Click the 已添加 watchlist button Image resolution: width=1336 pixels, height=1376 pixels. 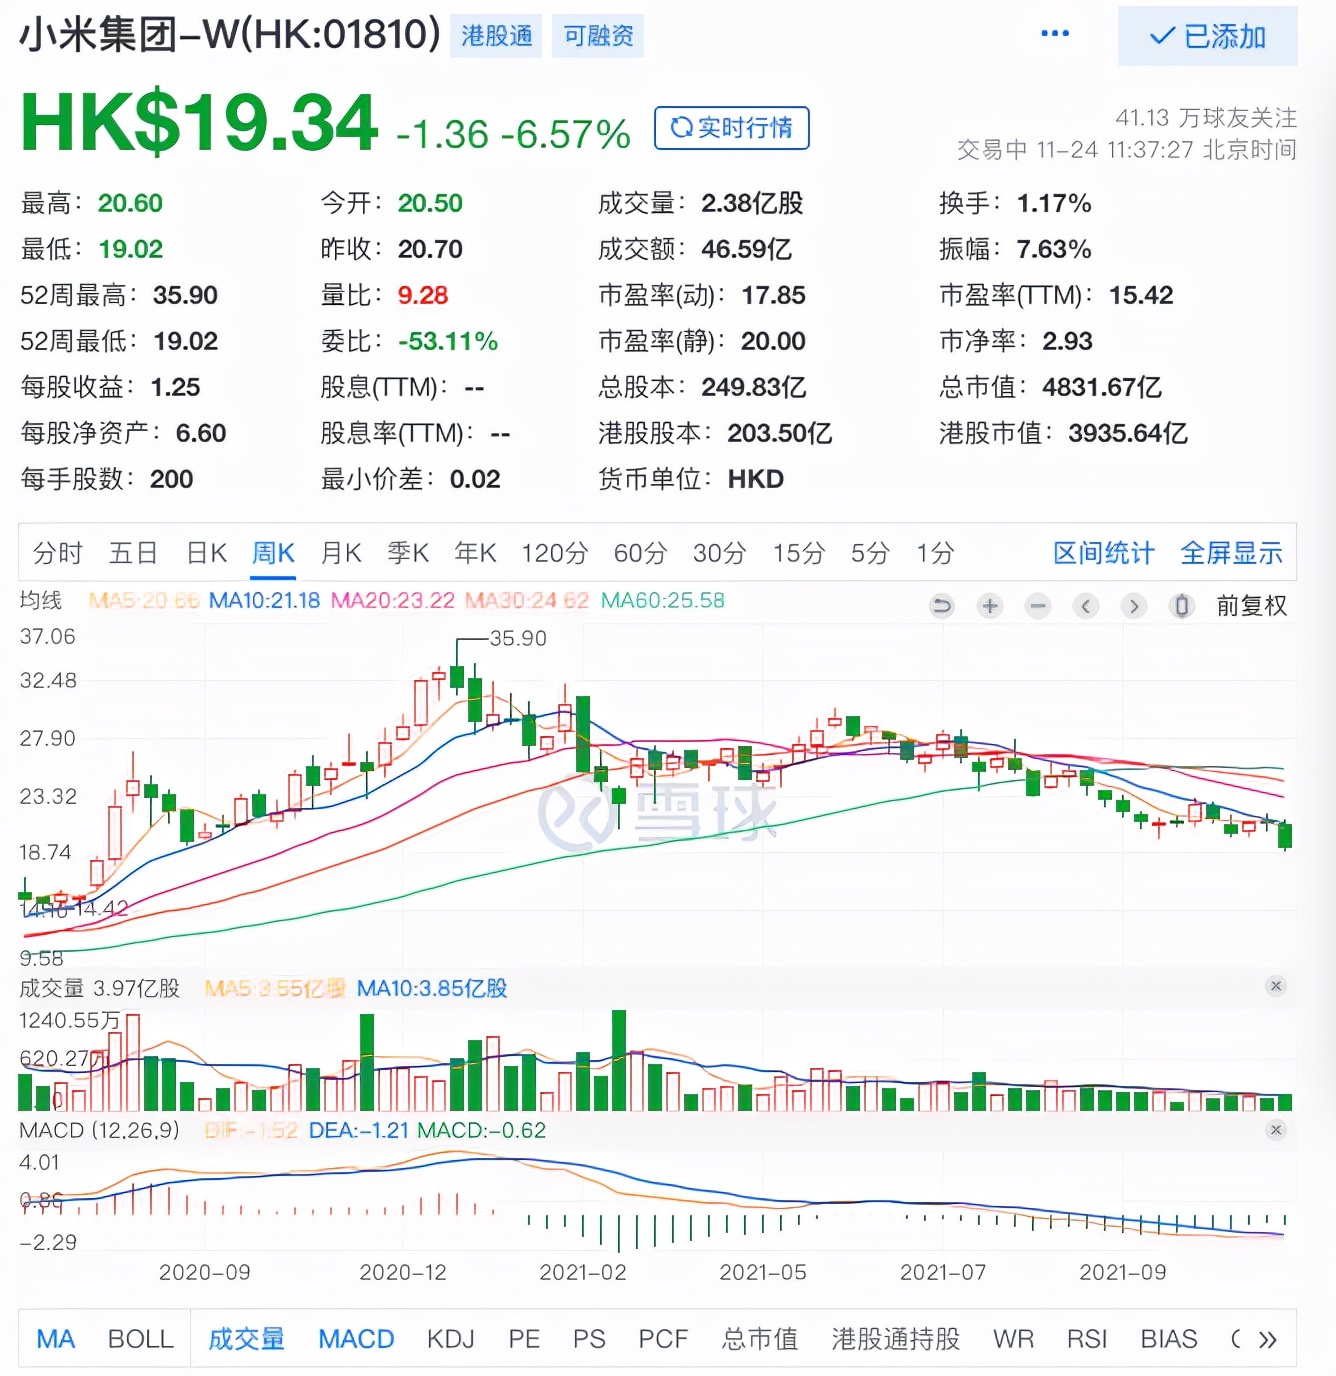coord(1208,36)
